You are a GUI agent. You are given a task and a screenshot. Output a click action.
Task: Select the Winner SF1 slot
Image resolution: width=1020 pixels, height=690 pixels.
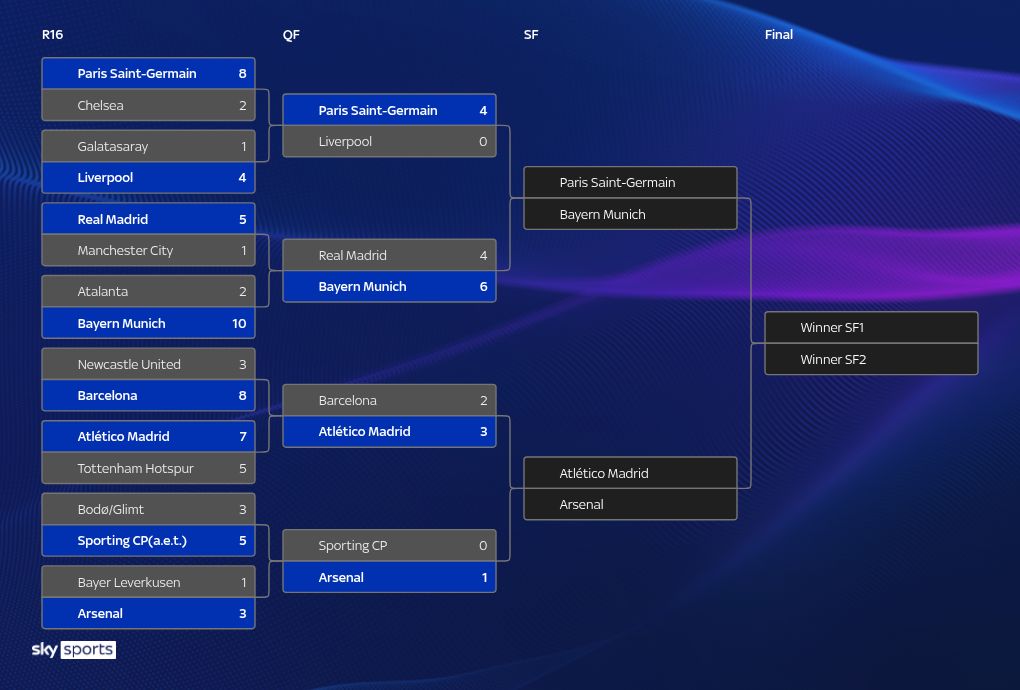pos(871,327)
